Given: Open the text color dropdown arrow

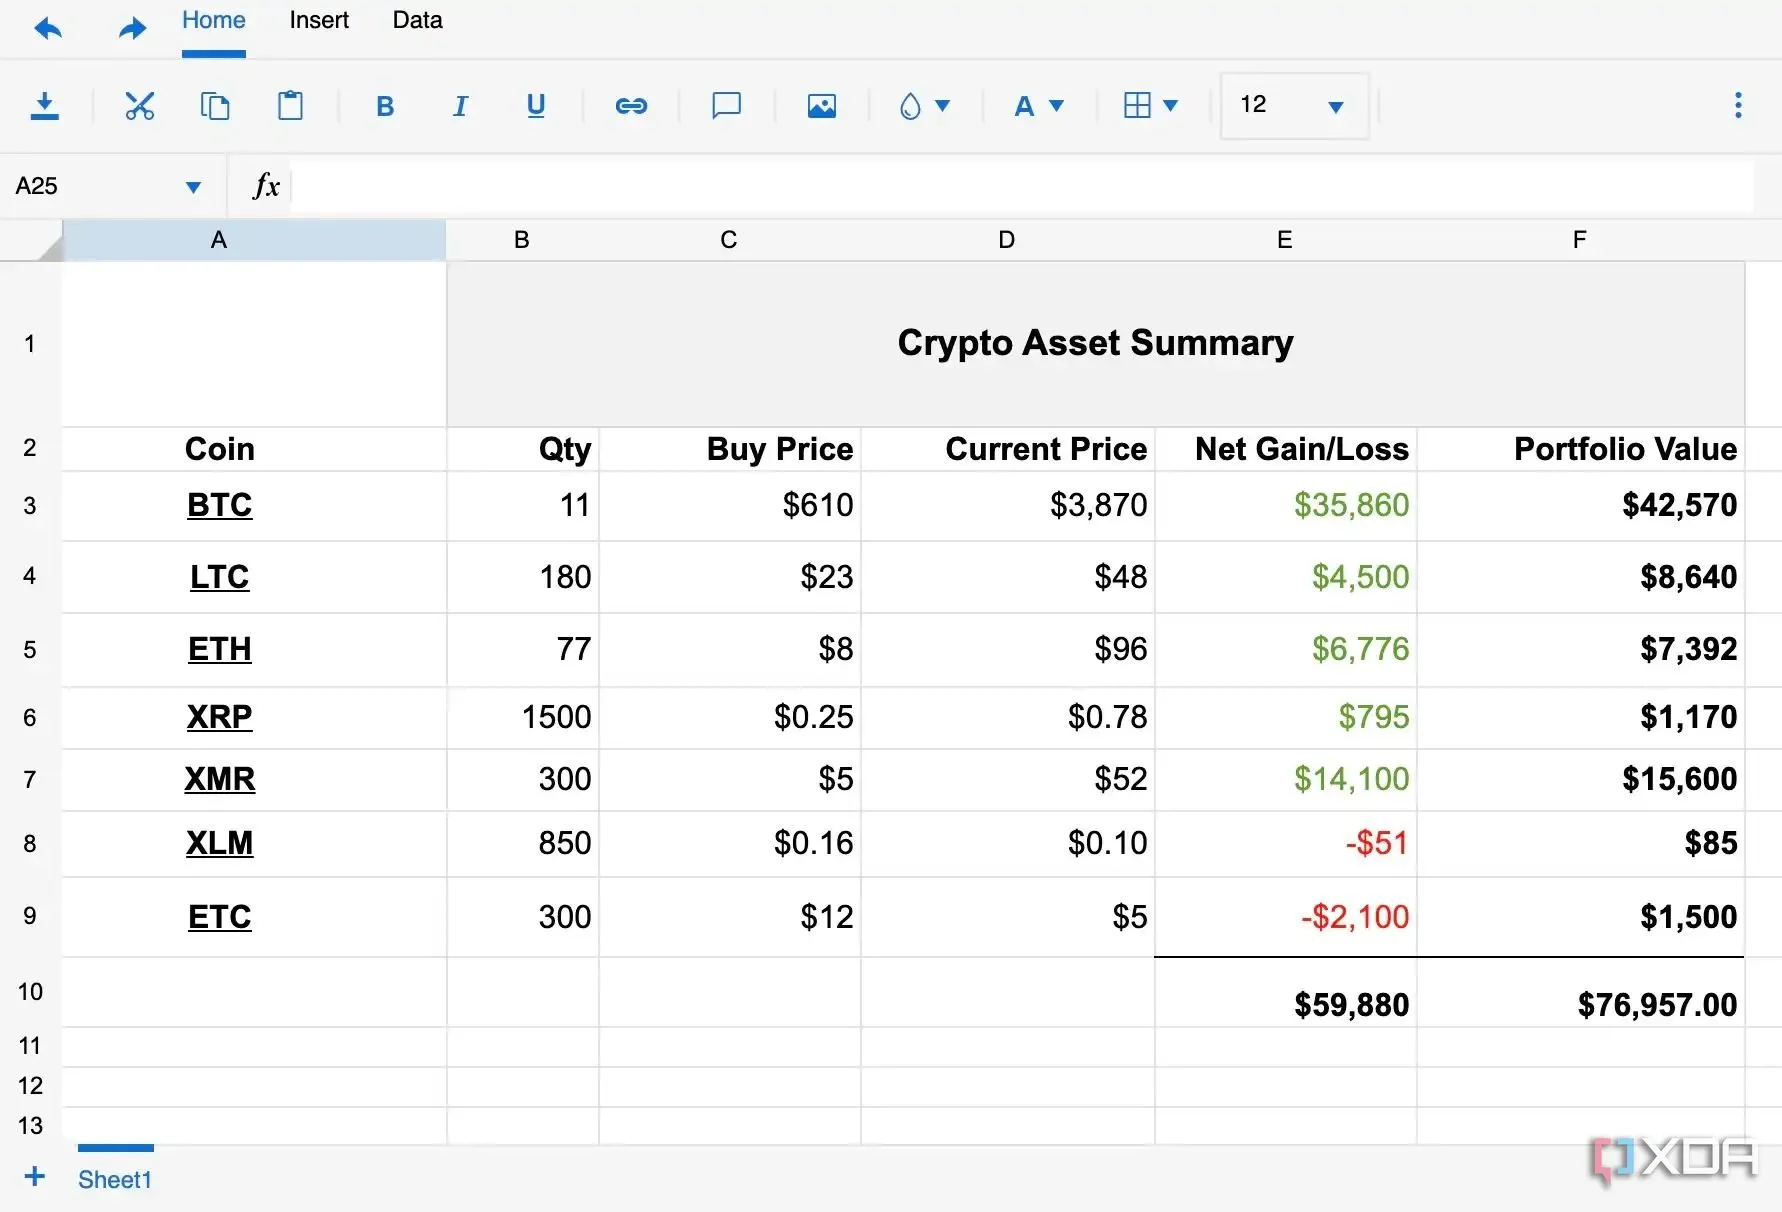Looking at the screenshot, I should click(x=1056, y=105).
